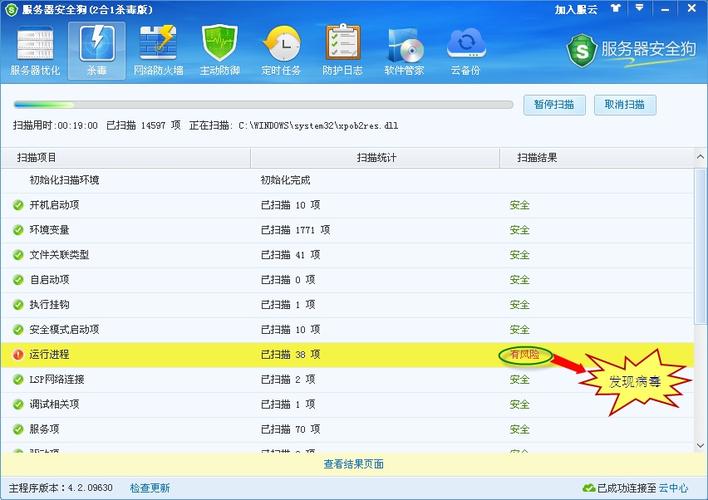Click the 云中心 link in status bar
Screen dimensions: 708x500
pyautogui.click(x=673, y=488)
